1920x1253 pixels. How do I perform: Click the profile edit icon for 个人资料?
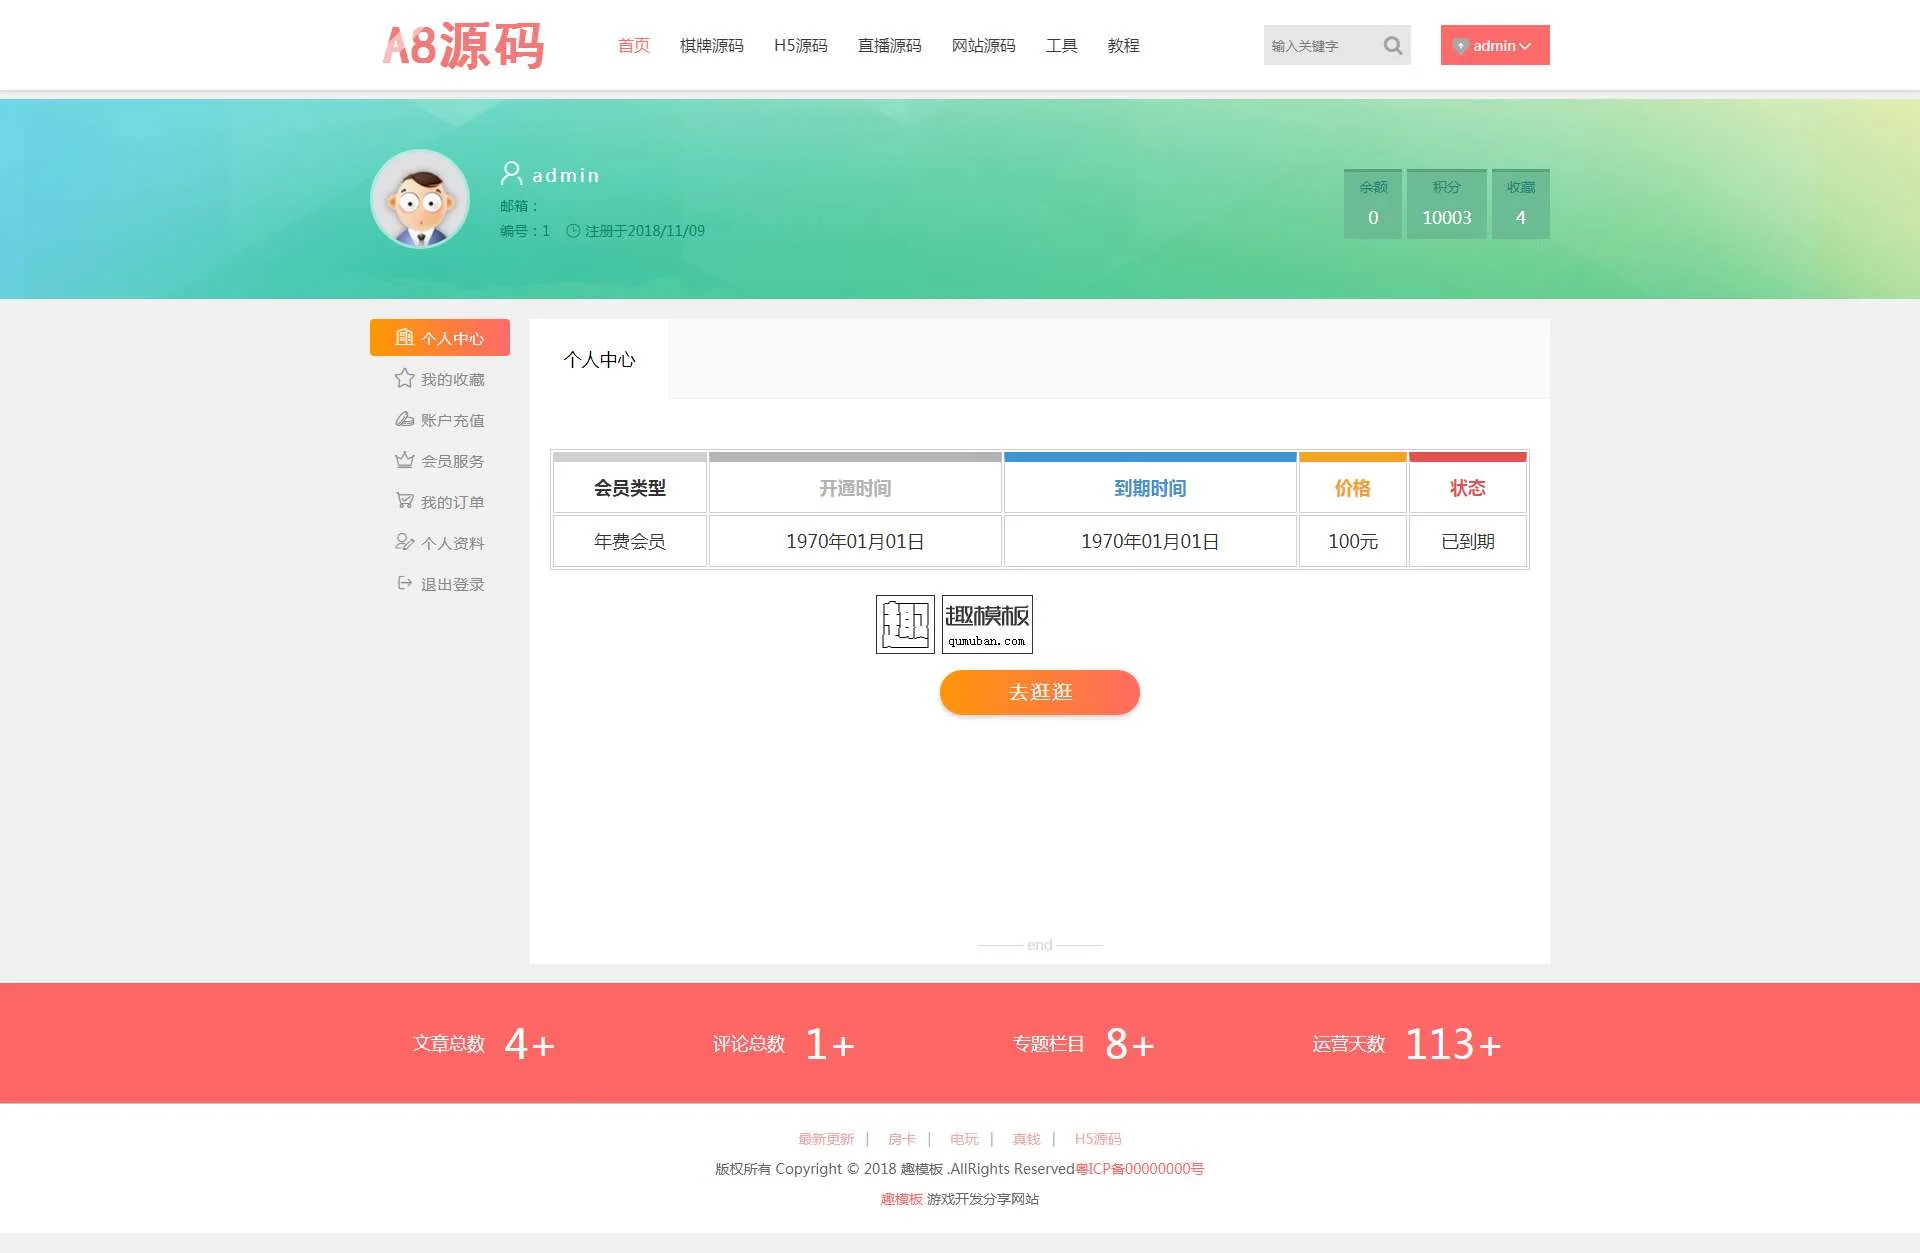pos(404,542)
